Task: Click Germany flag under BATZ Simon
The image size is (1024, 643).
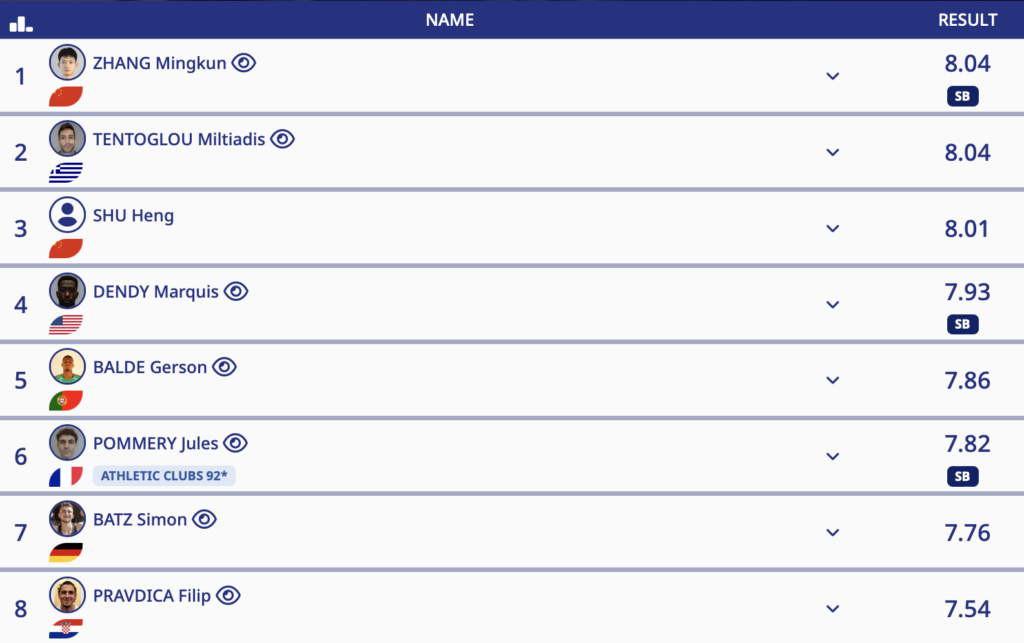Action: [x=66, y=553]
